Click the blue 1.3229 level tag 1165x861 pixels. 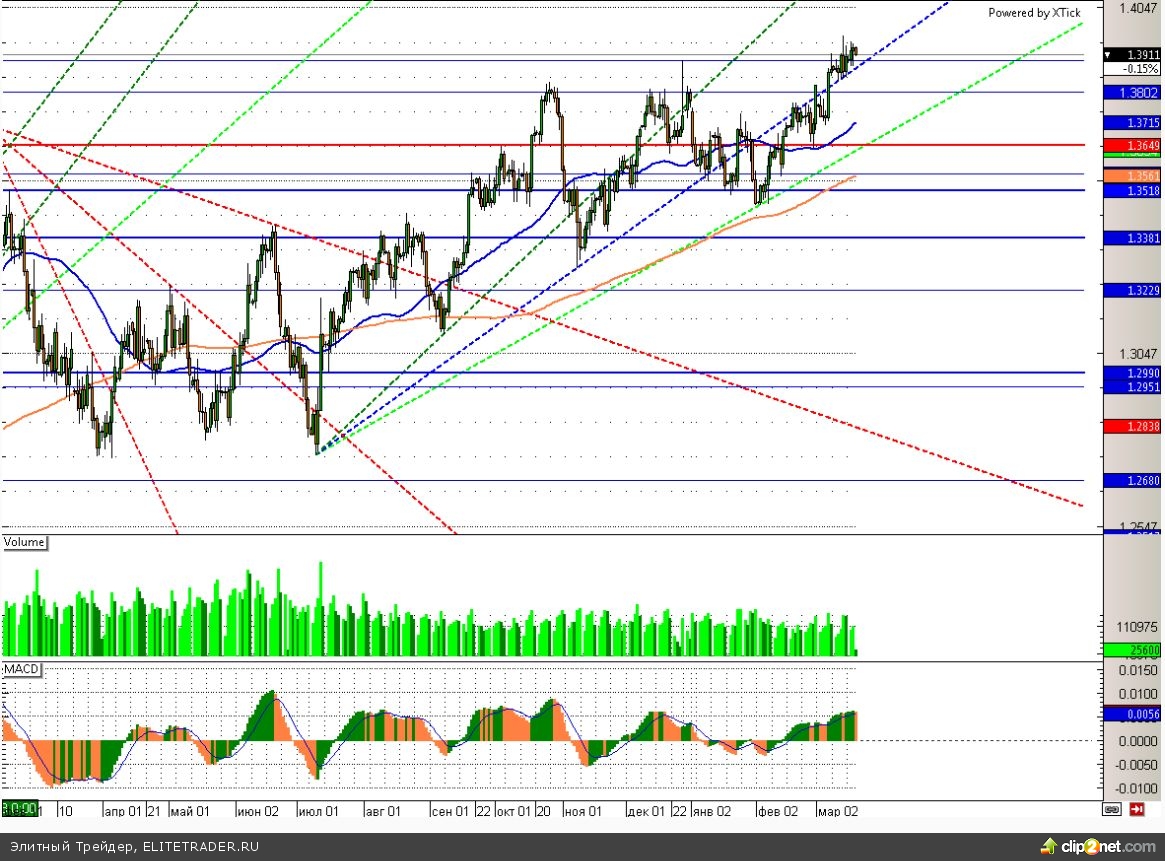[1132, 290]
